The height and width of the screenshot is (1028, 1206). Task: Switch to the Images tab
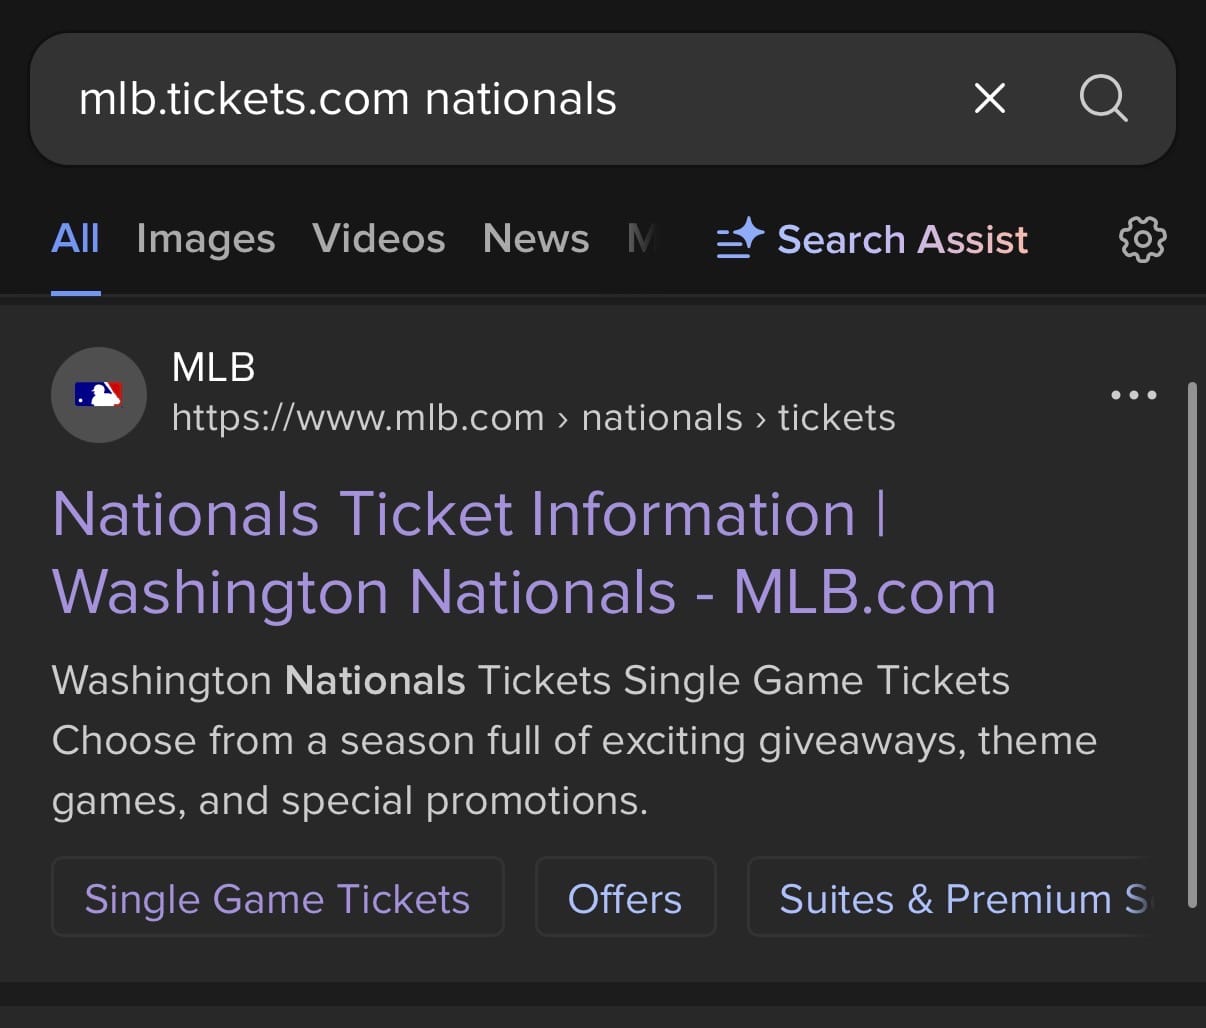(x=205, y=239)
